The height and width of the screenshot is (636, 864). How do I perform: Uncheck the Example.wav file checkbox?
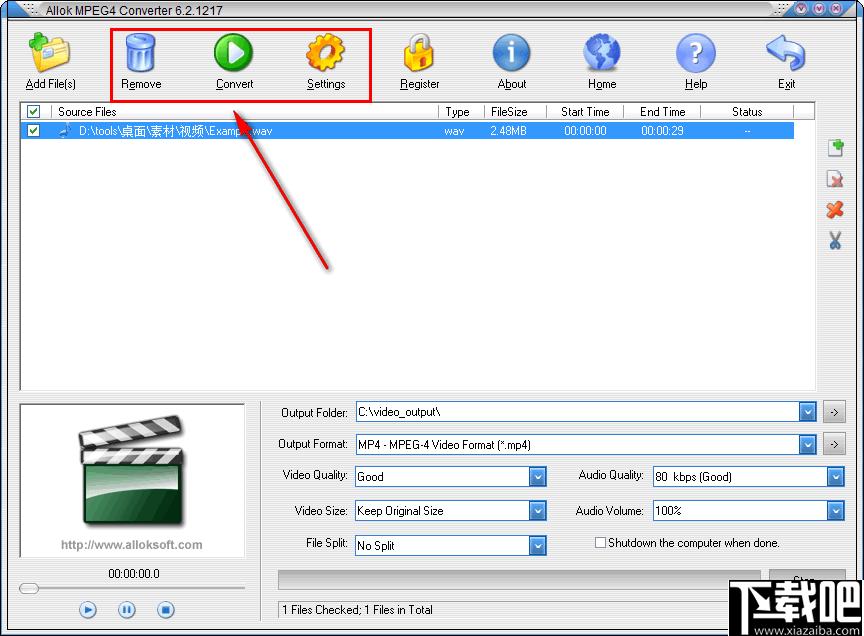pyautogui.click(x=34, y=131)
